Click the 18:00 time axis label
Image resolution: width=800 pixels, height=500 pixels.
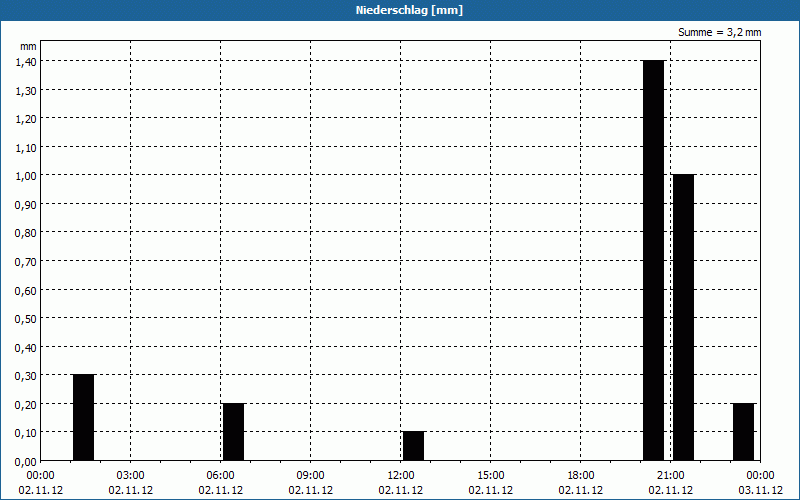(x=580, y=475)
